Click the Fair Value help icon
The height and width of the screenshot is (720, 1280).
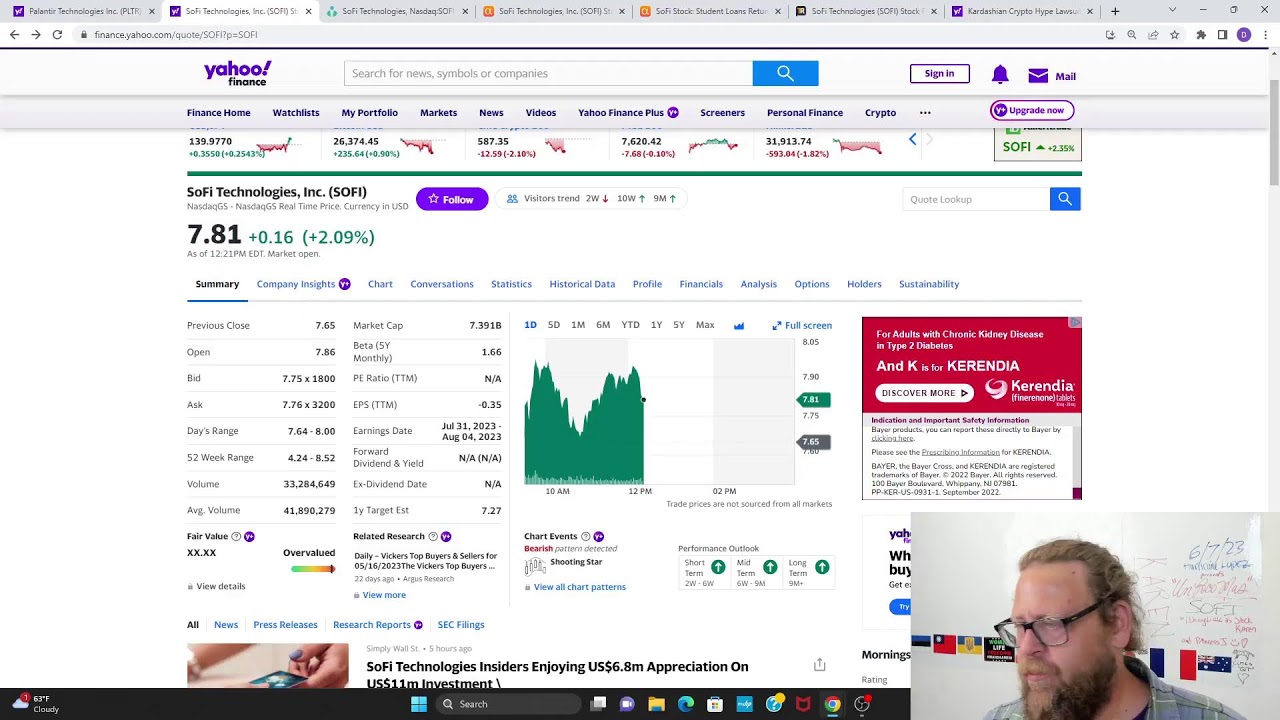[x=236, y=536]
